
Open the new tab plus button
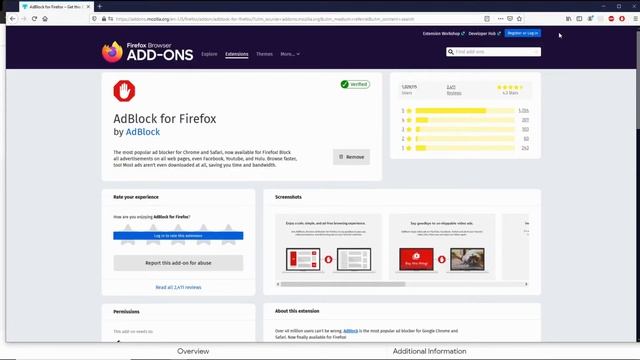pos(100,7)
